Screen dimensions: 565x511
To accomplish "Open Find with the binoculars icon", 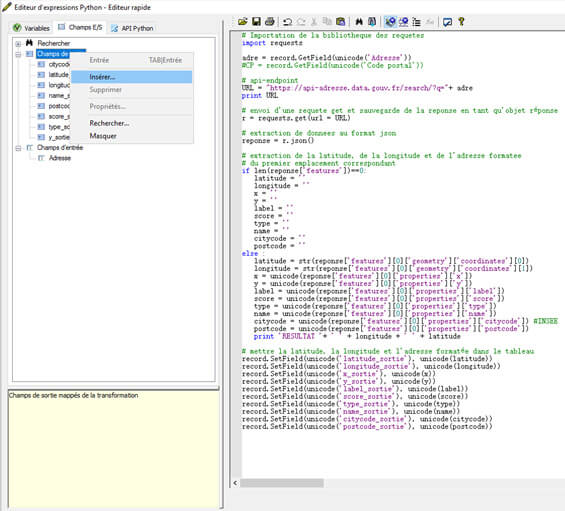I will point(359,22).
